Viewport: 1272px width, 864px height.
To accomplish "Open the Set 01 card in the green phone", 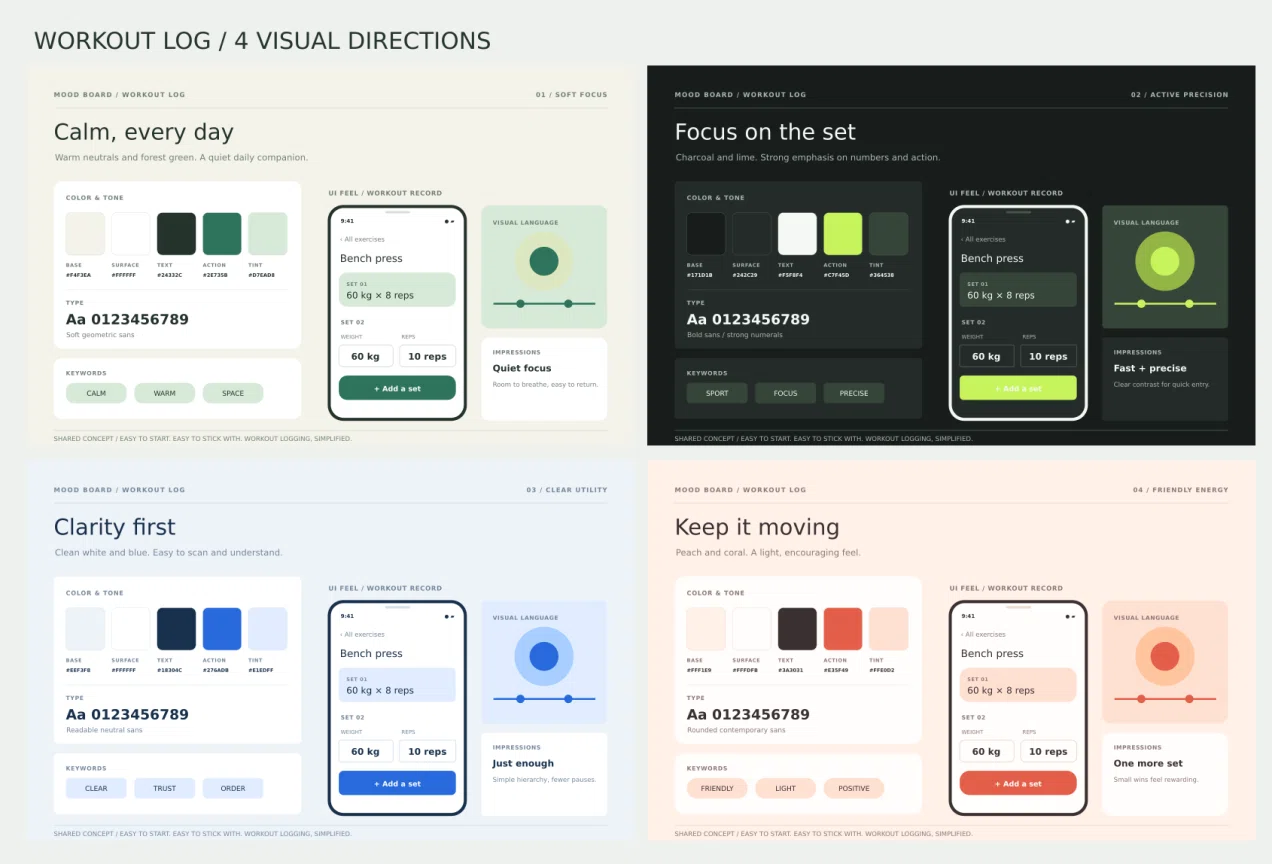I will click(x=397, y=290).
